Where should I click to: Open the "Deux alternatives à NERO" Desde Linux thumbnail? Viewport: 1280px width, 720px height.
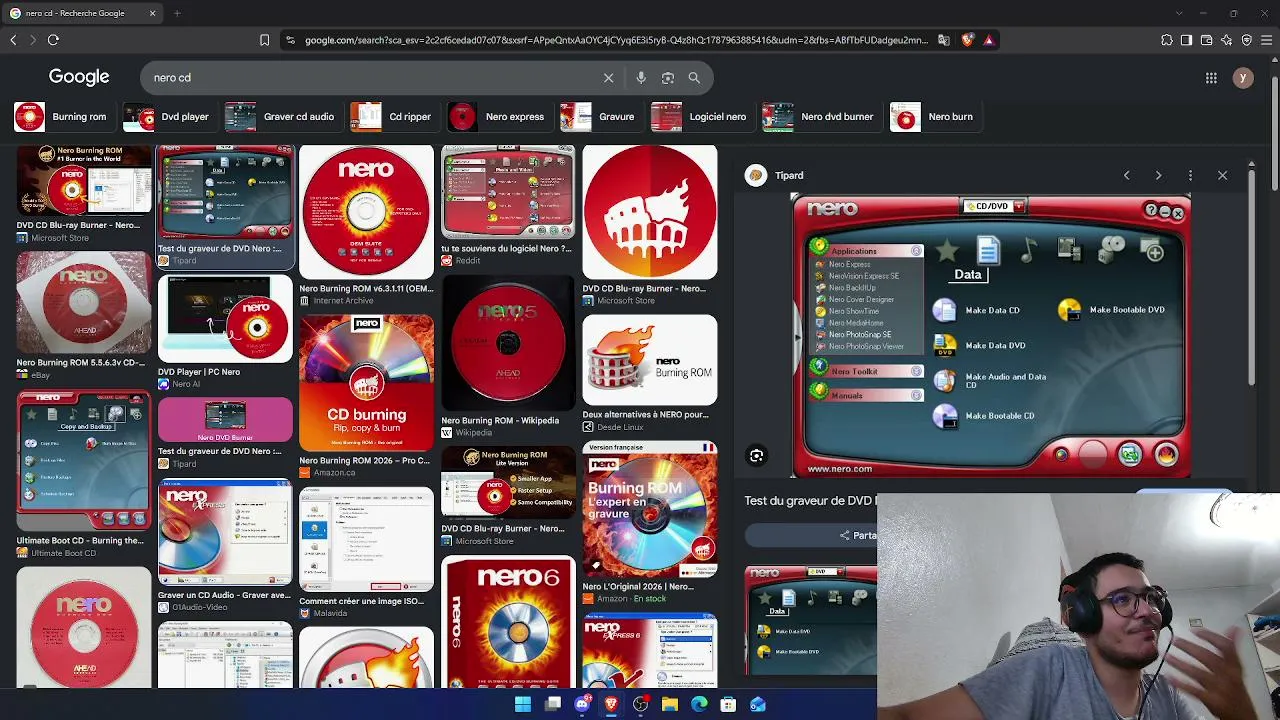[x=650, y=360]
